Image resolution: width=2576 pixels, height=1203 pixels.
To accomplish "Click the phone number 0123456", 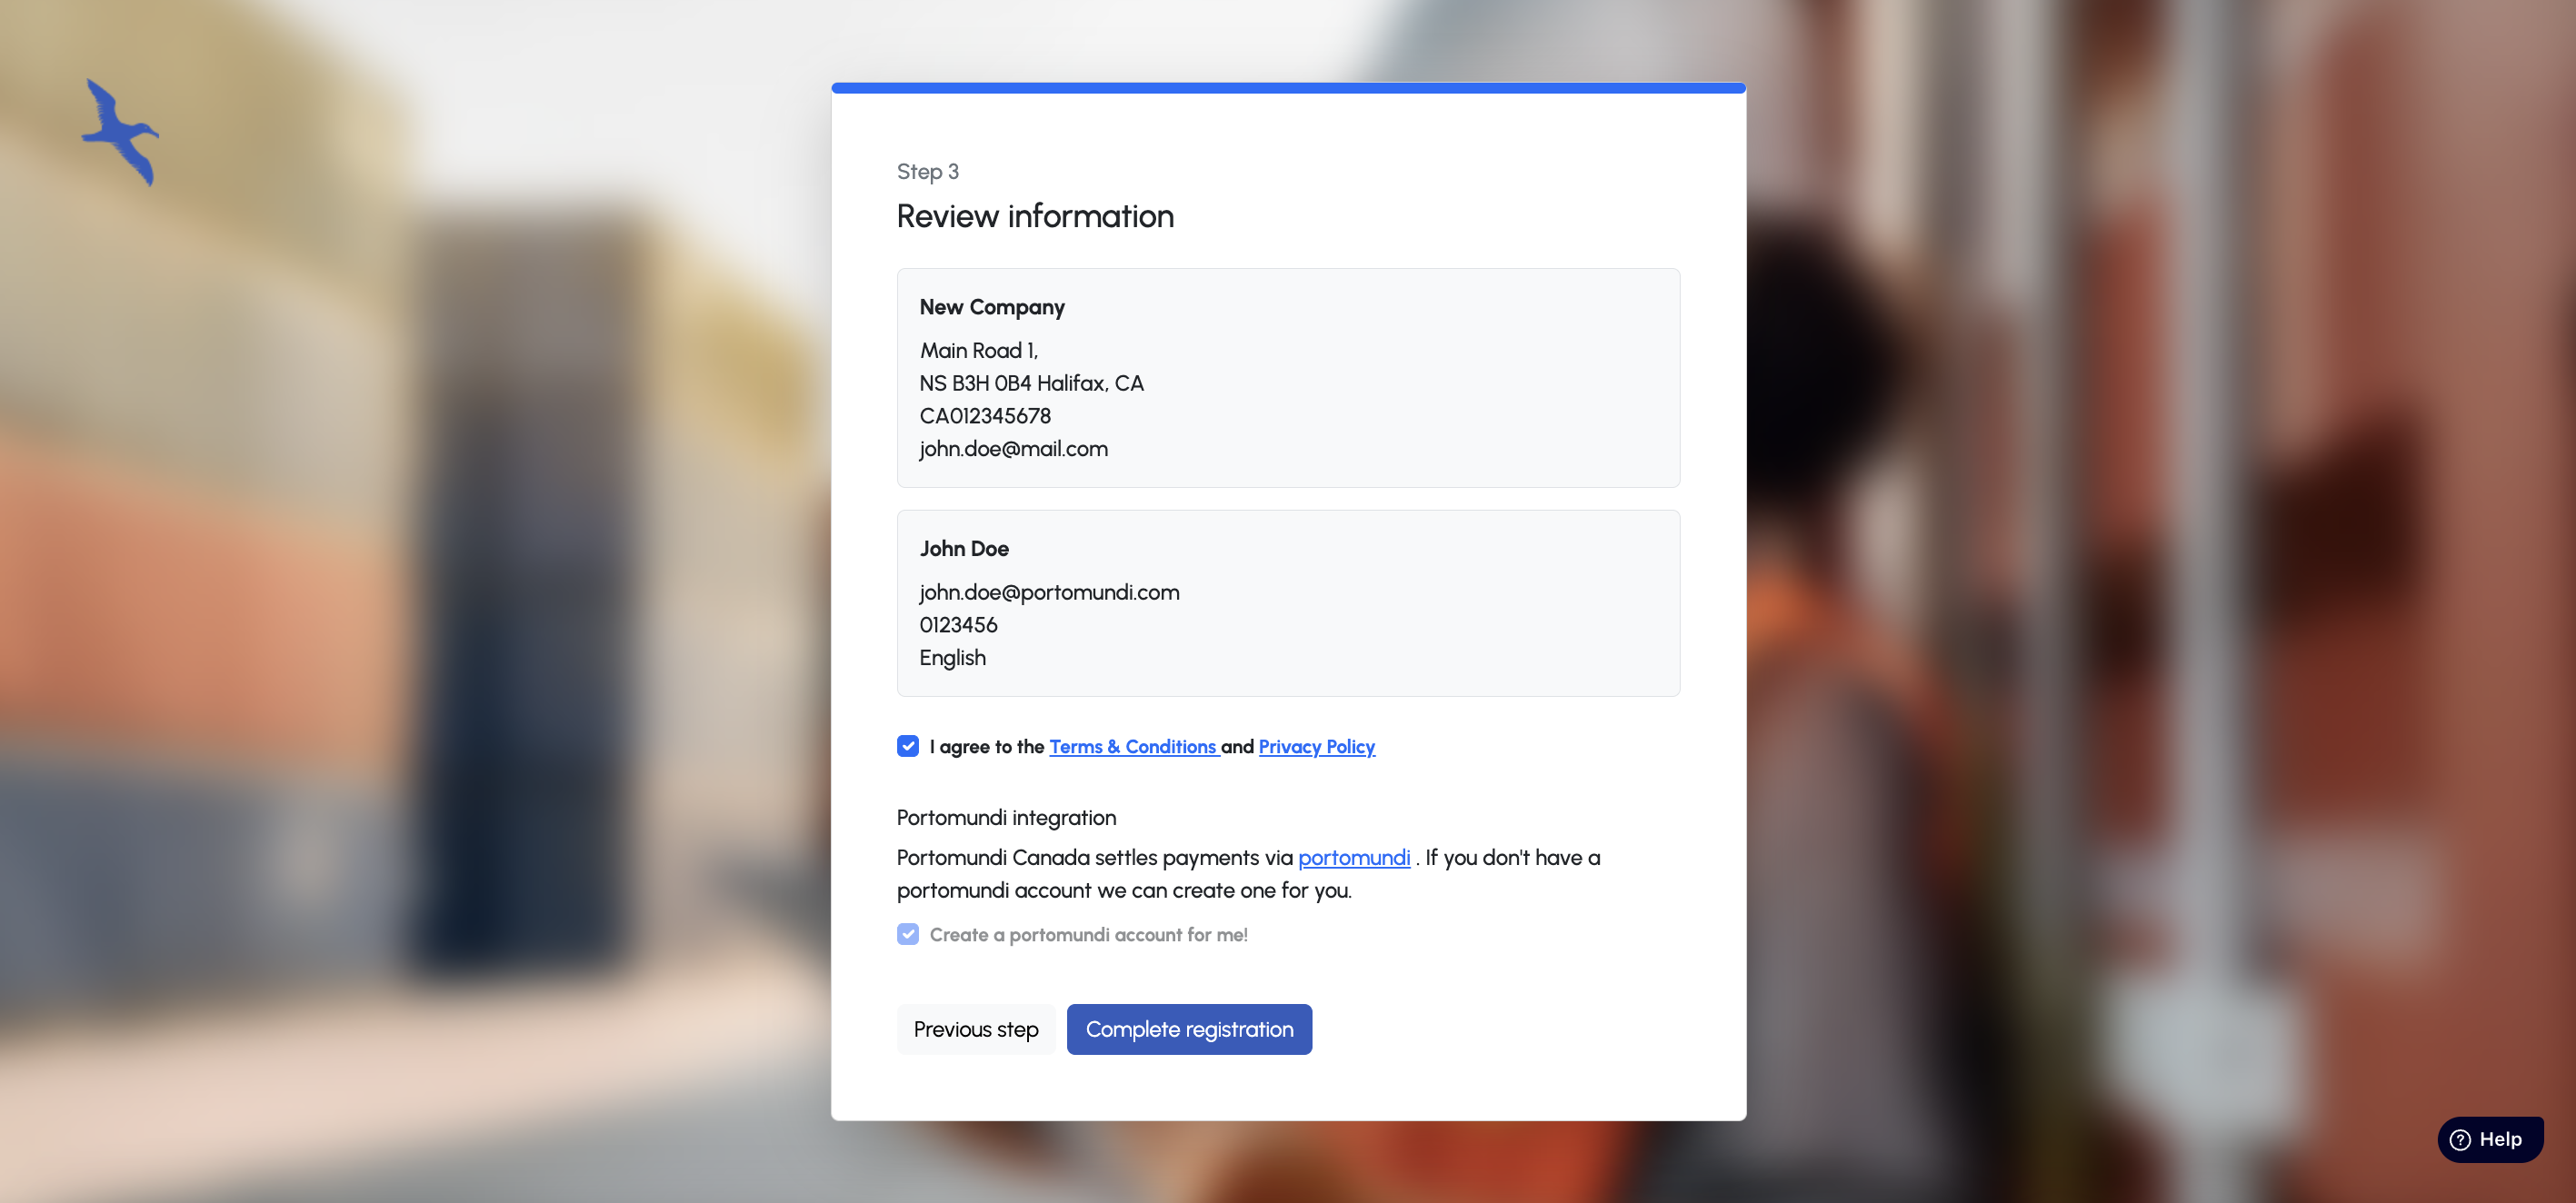I will point(958,625).
